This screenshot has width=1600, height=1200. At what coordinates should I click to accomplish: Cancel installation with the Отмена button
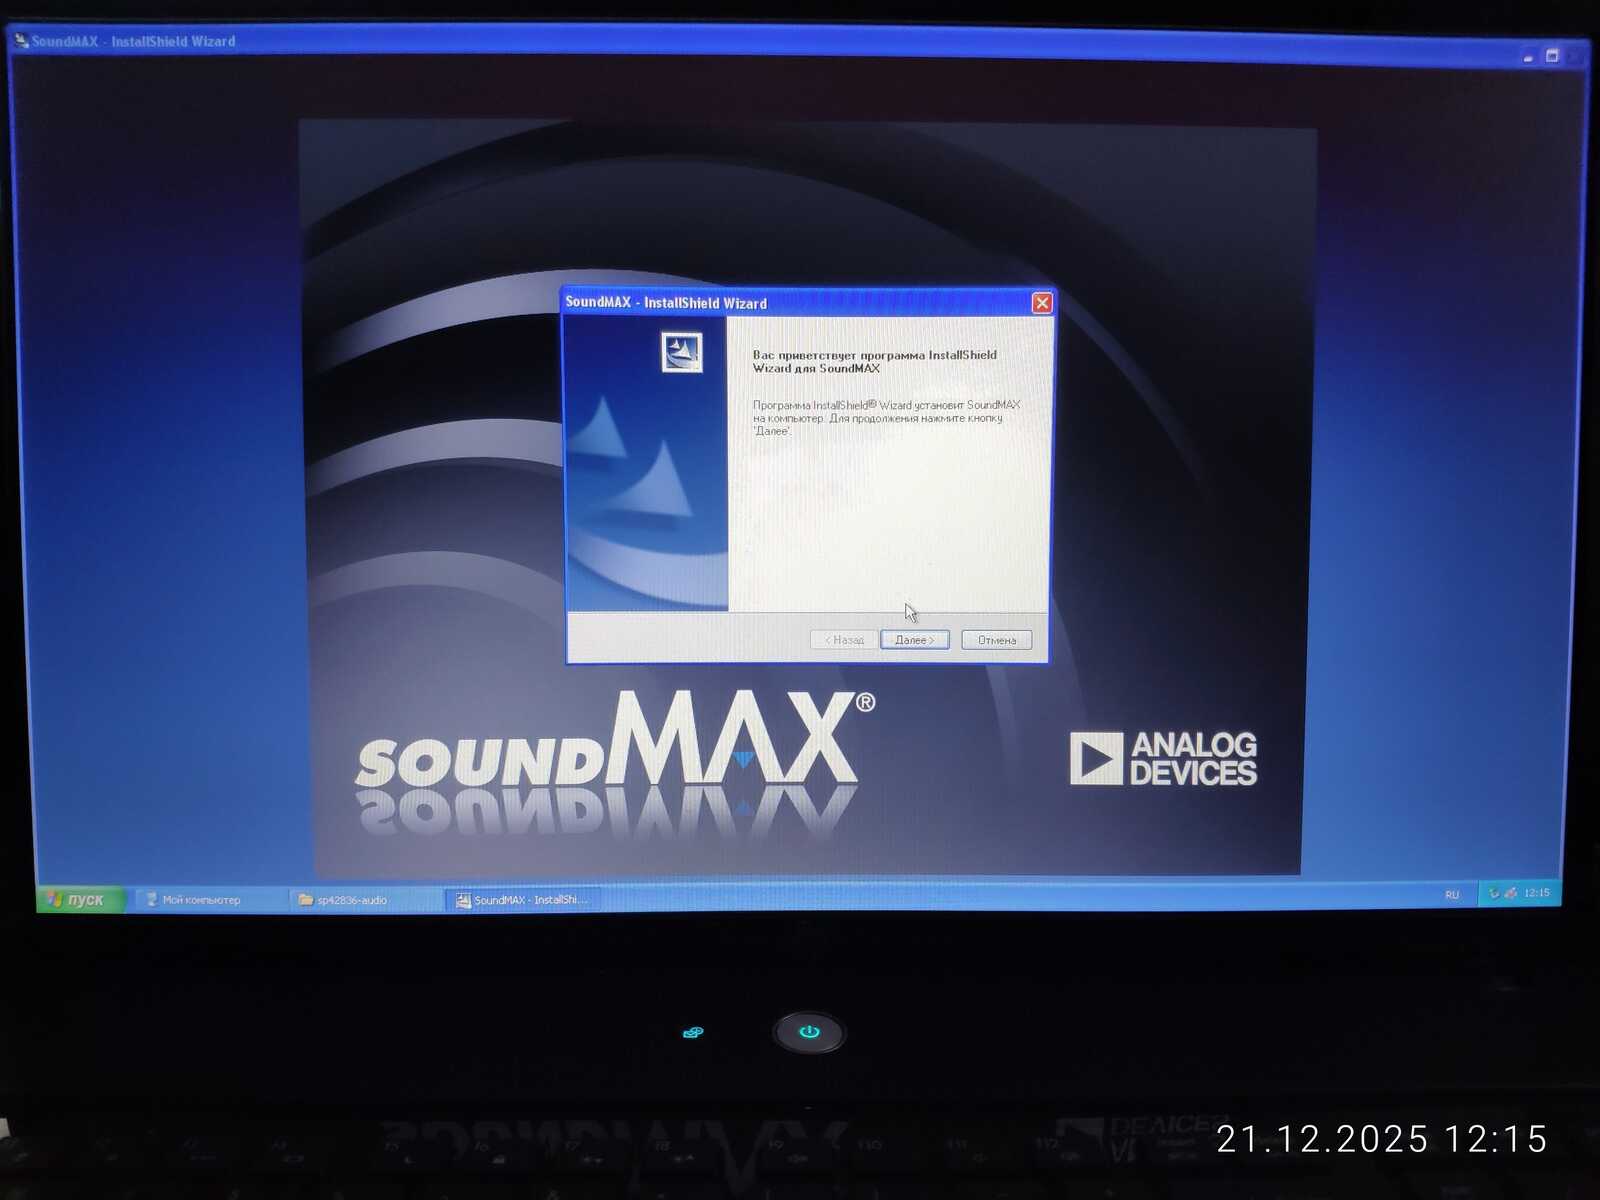coord(996,640)
